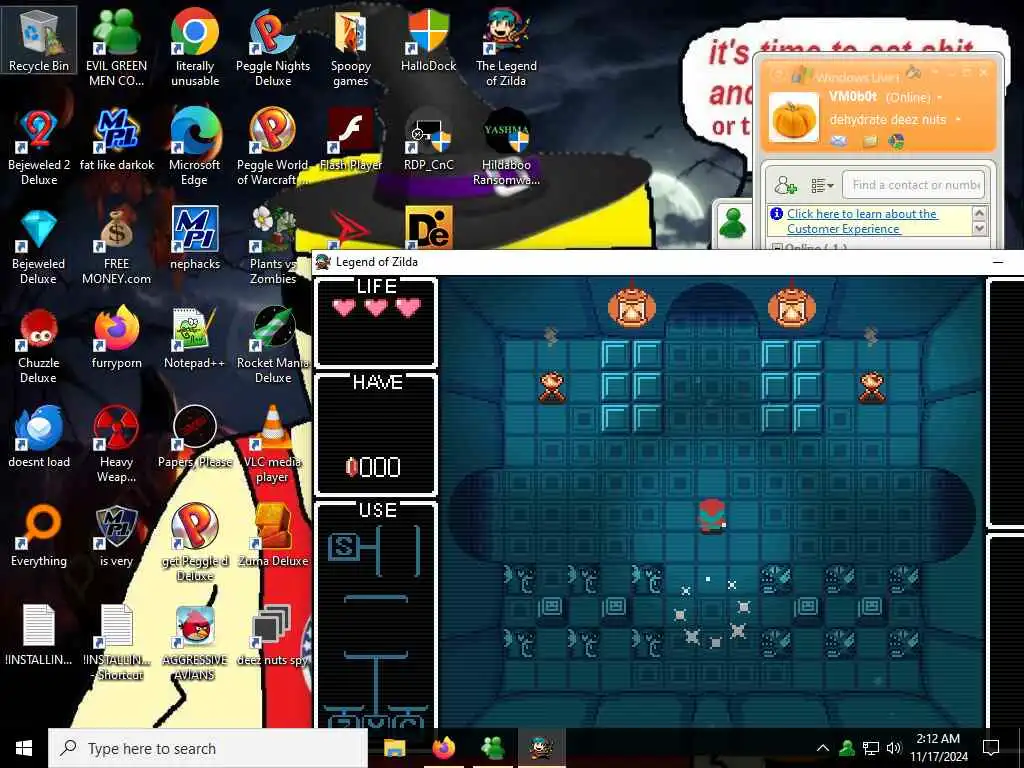The width and height of the screenshot is (1024, 768).
Task: Open VM0b0t Online status dropdown
Action: 940,97
